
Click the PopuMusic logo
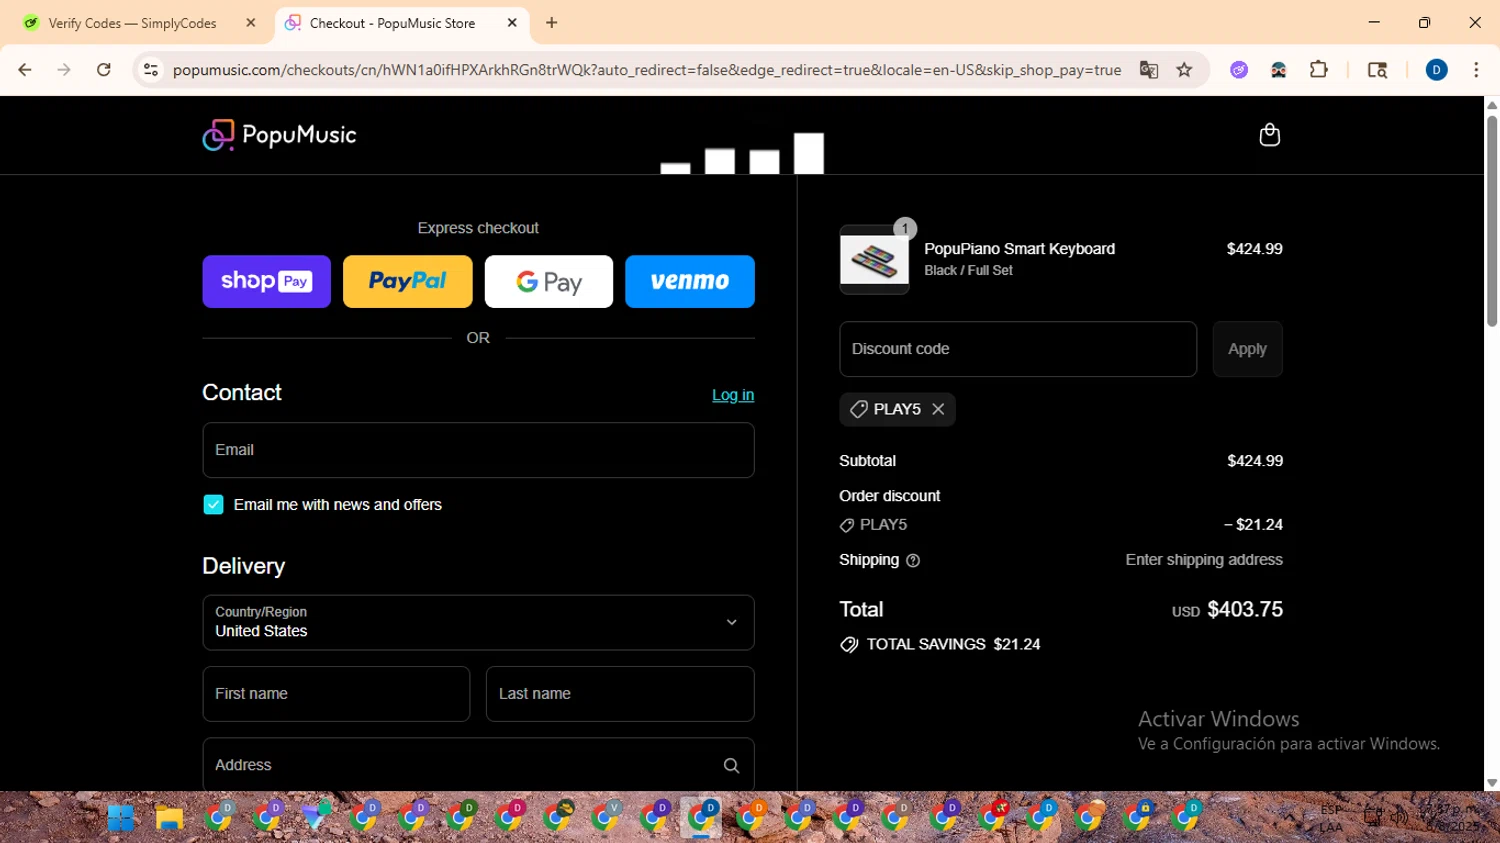(x=279, y=135)
